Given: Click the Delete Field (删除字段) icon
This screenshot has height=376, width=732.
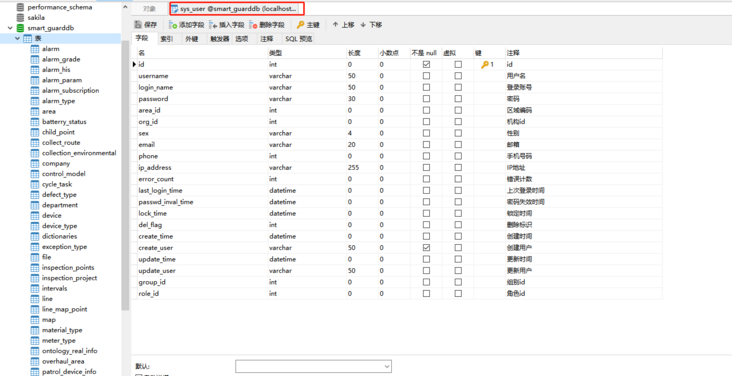Looking at the screenshot, I should 253,25.
